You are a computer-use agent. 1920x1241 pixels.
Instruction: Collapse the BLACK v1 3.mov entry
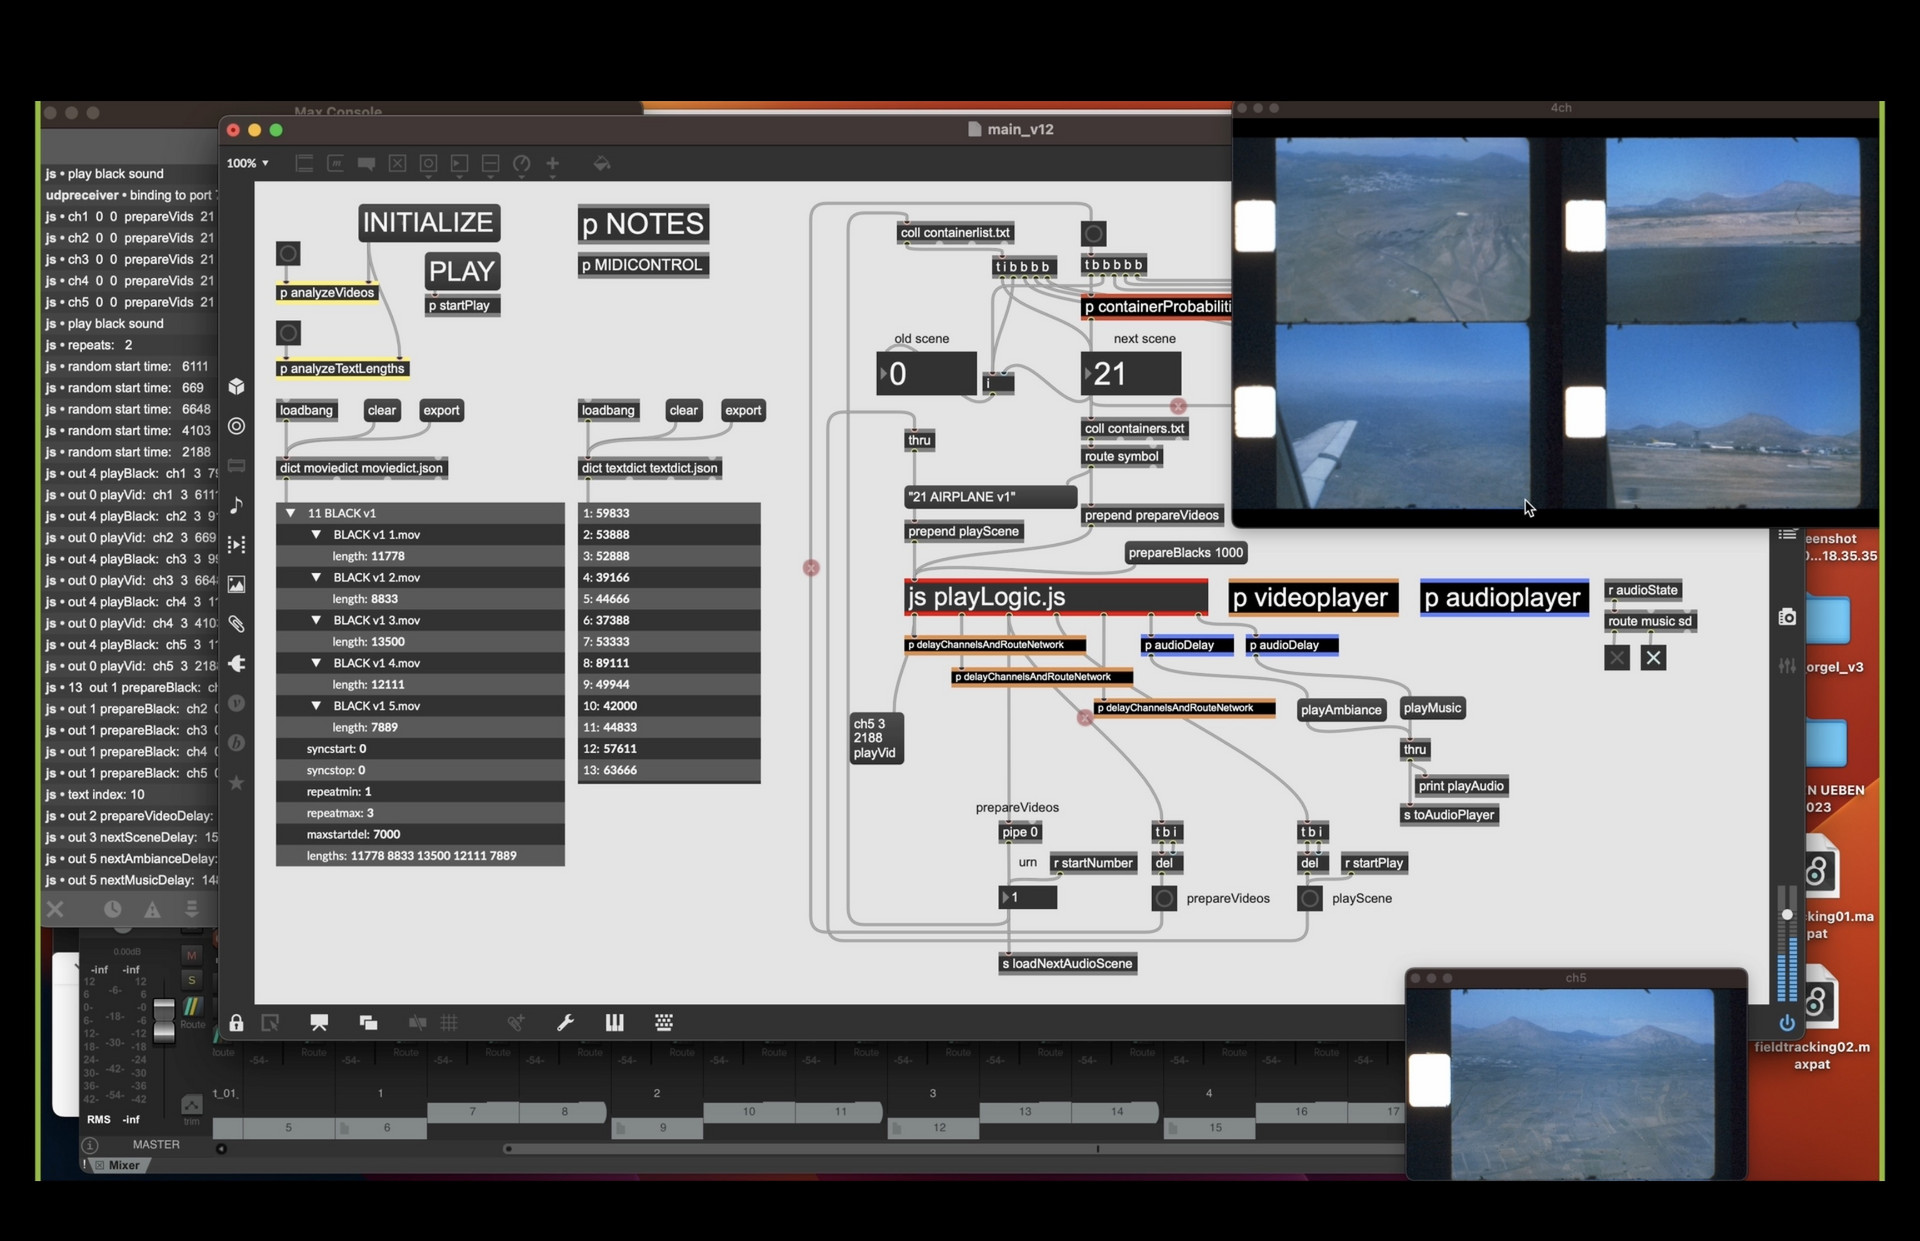[316, 620]
